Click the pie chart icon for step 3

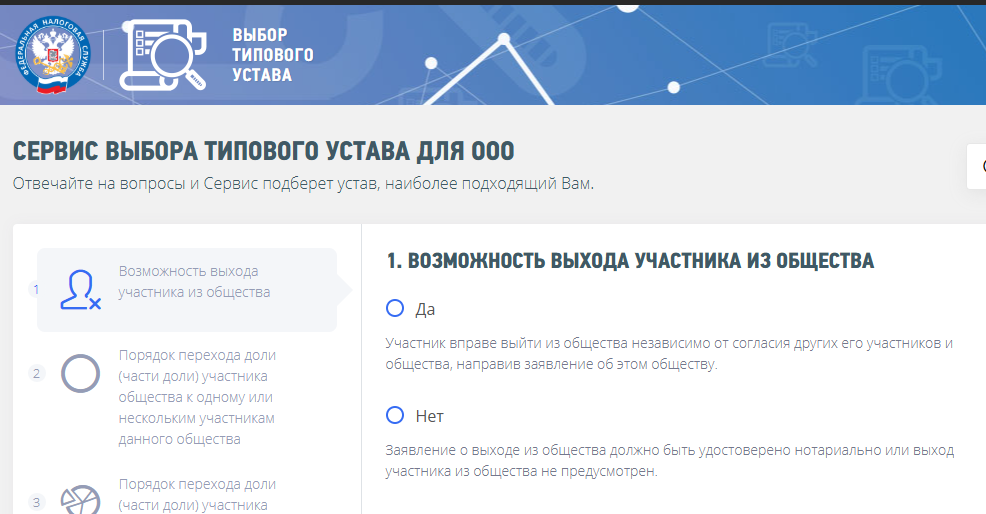pyautogui.click(x=80, y=499)
